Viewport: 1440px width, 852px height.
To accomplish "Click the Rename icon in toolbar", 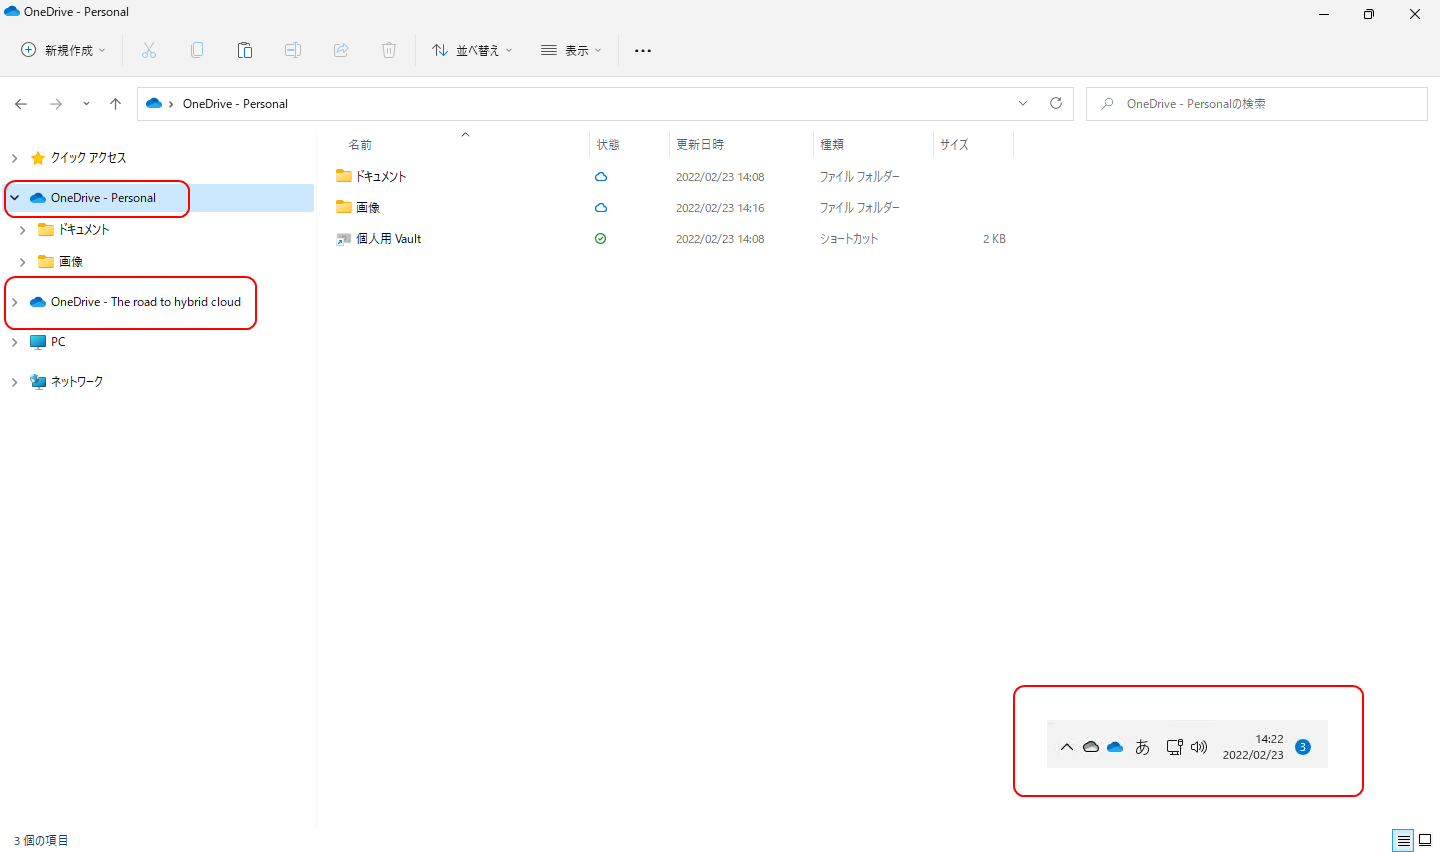I will click(293, 50).
